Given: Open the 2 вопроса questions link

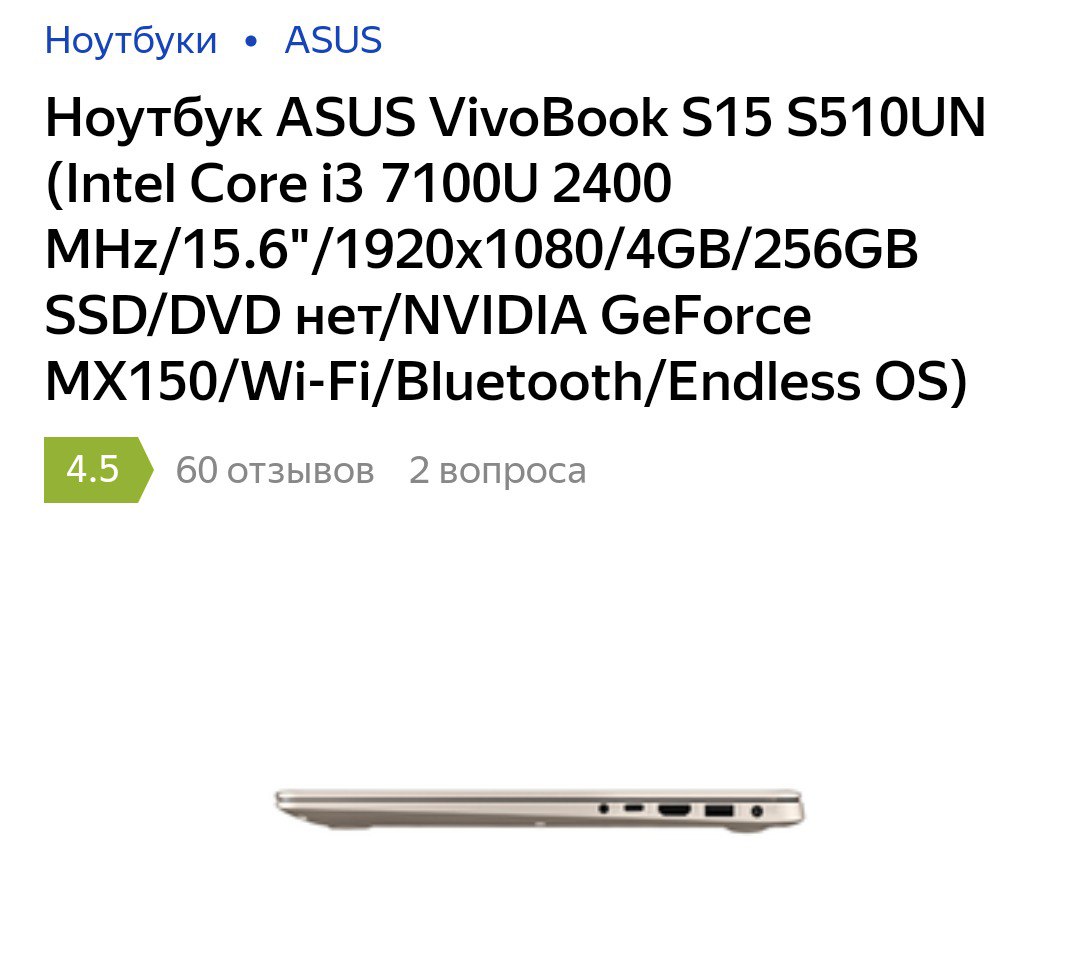Looking at the screenshot, I should pos(497,470).
